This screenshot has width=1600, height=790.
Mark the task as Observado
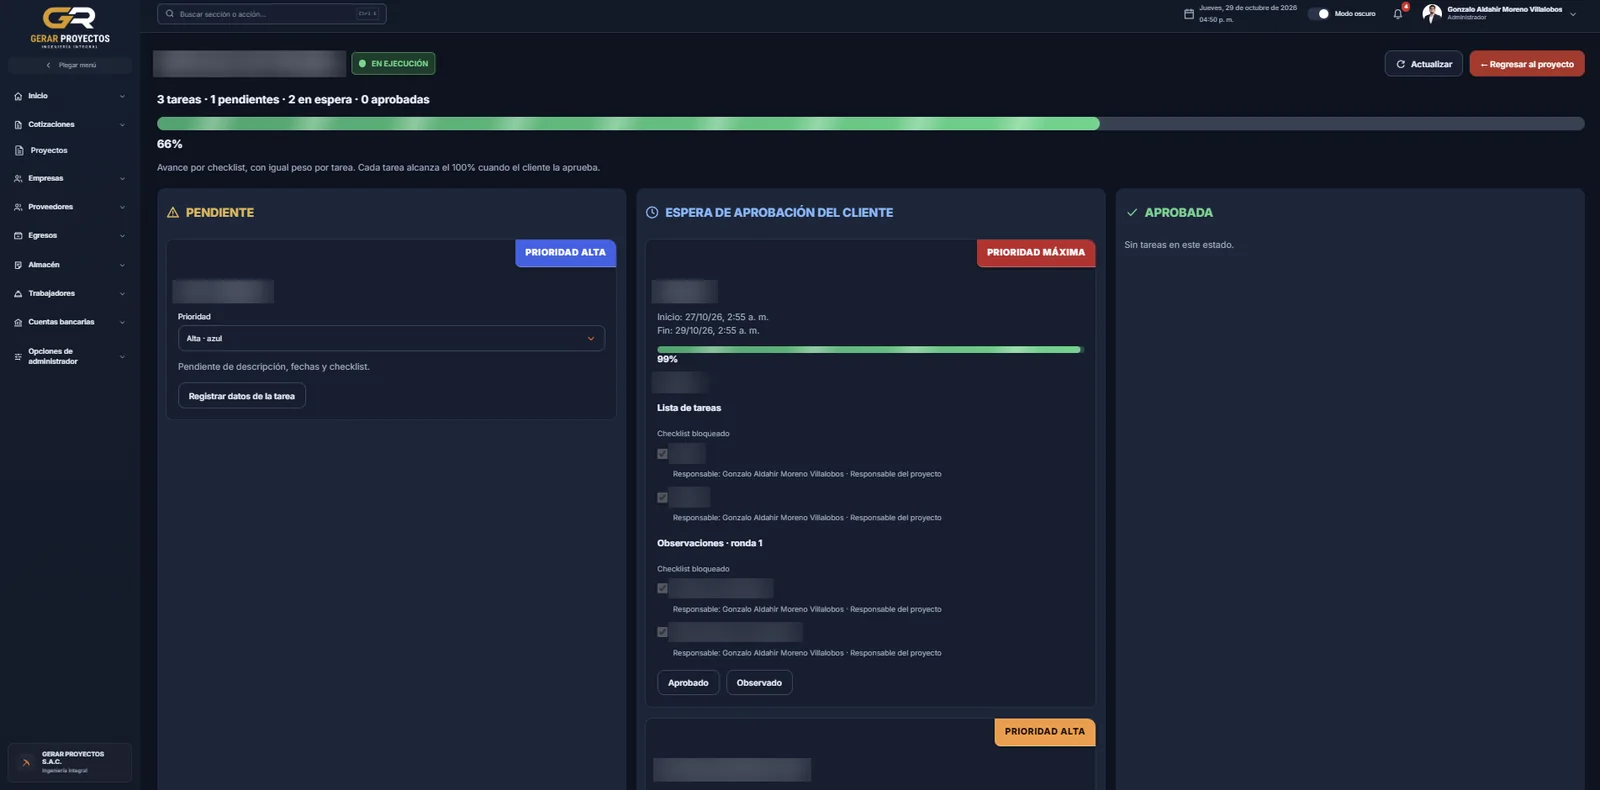(x=759, y=683)
